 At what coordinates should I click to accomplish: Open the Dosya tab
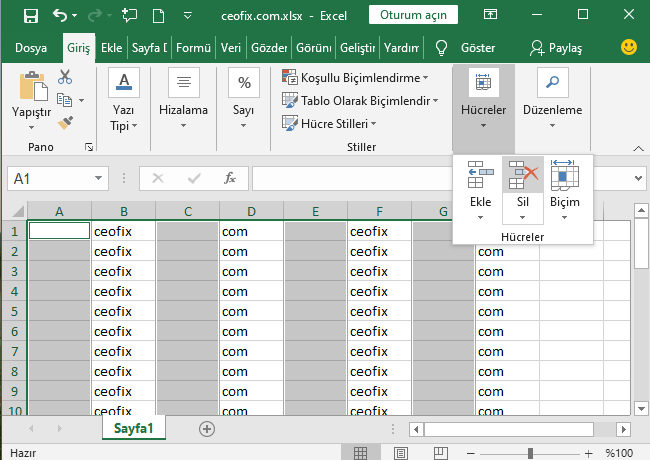[x=31, y=48]
